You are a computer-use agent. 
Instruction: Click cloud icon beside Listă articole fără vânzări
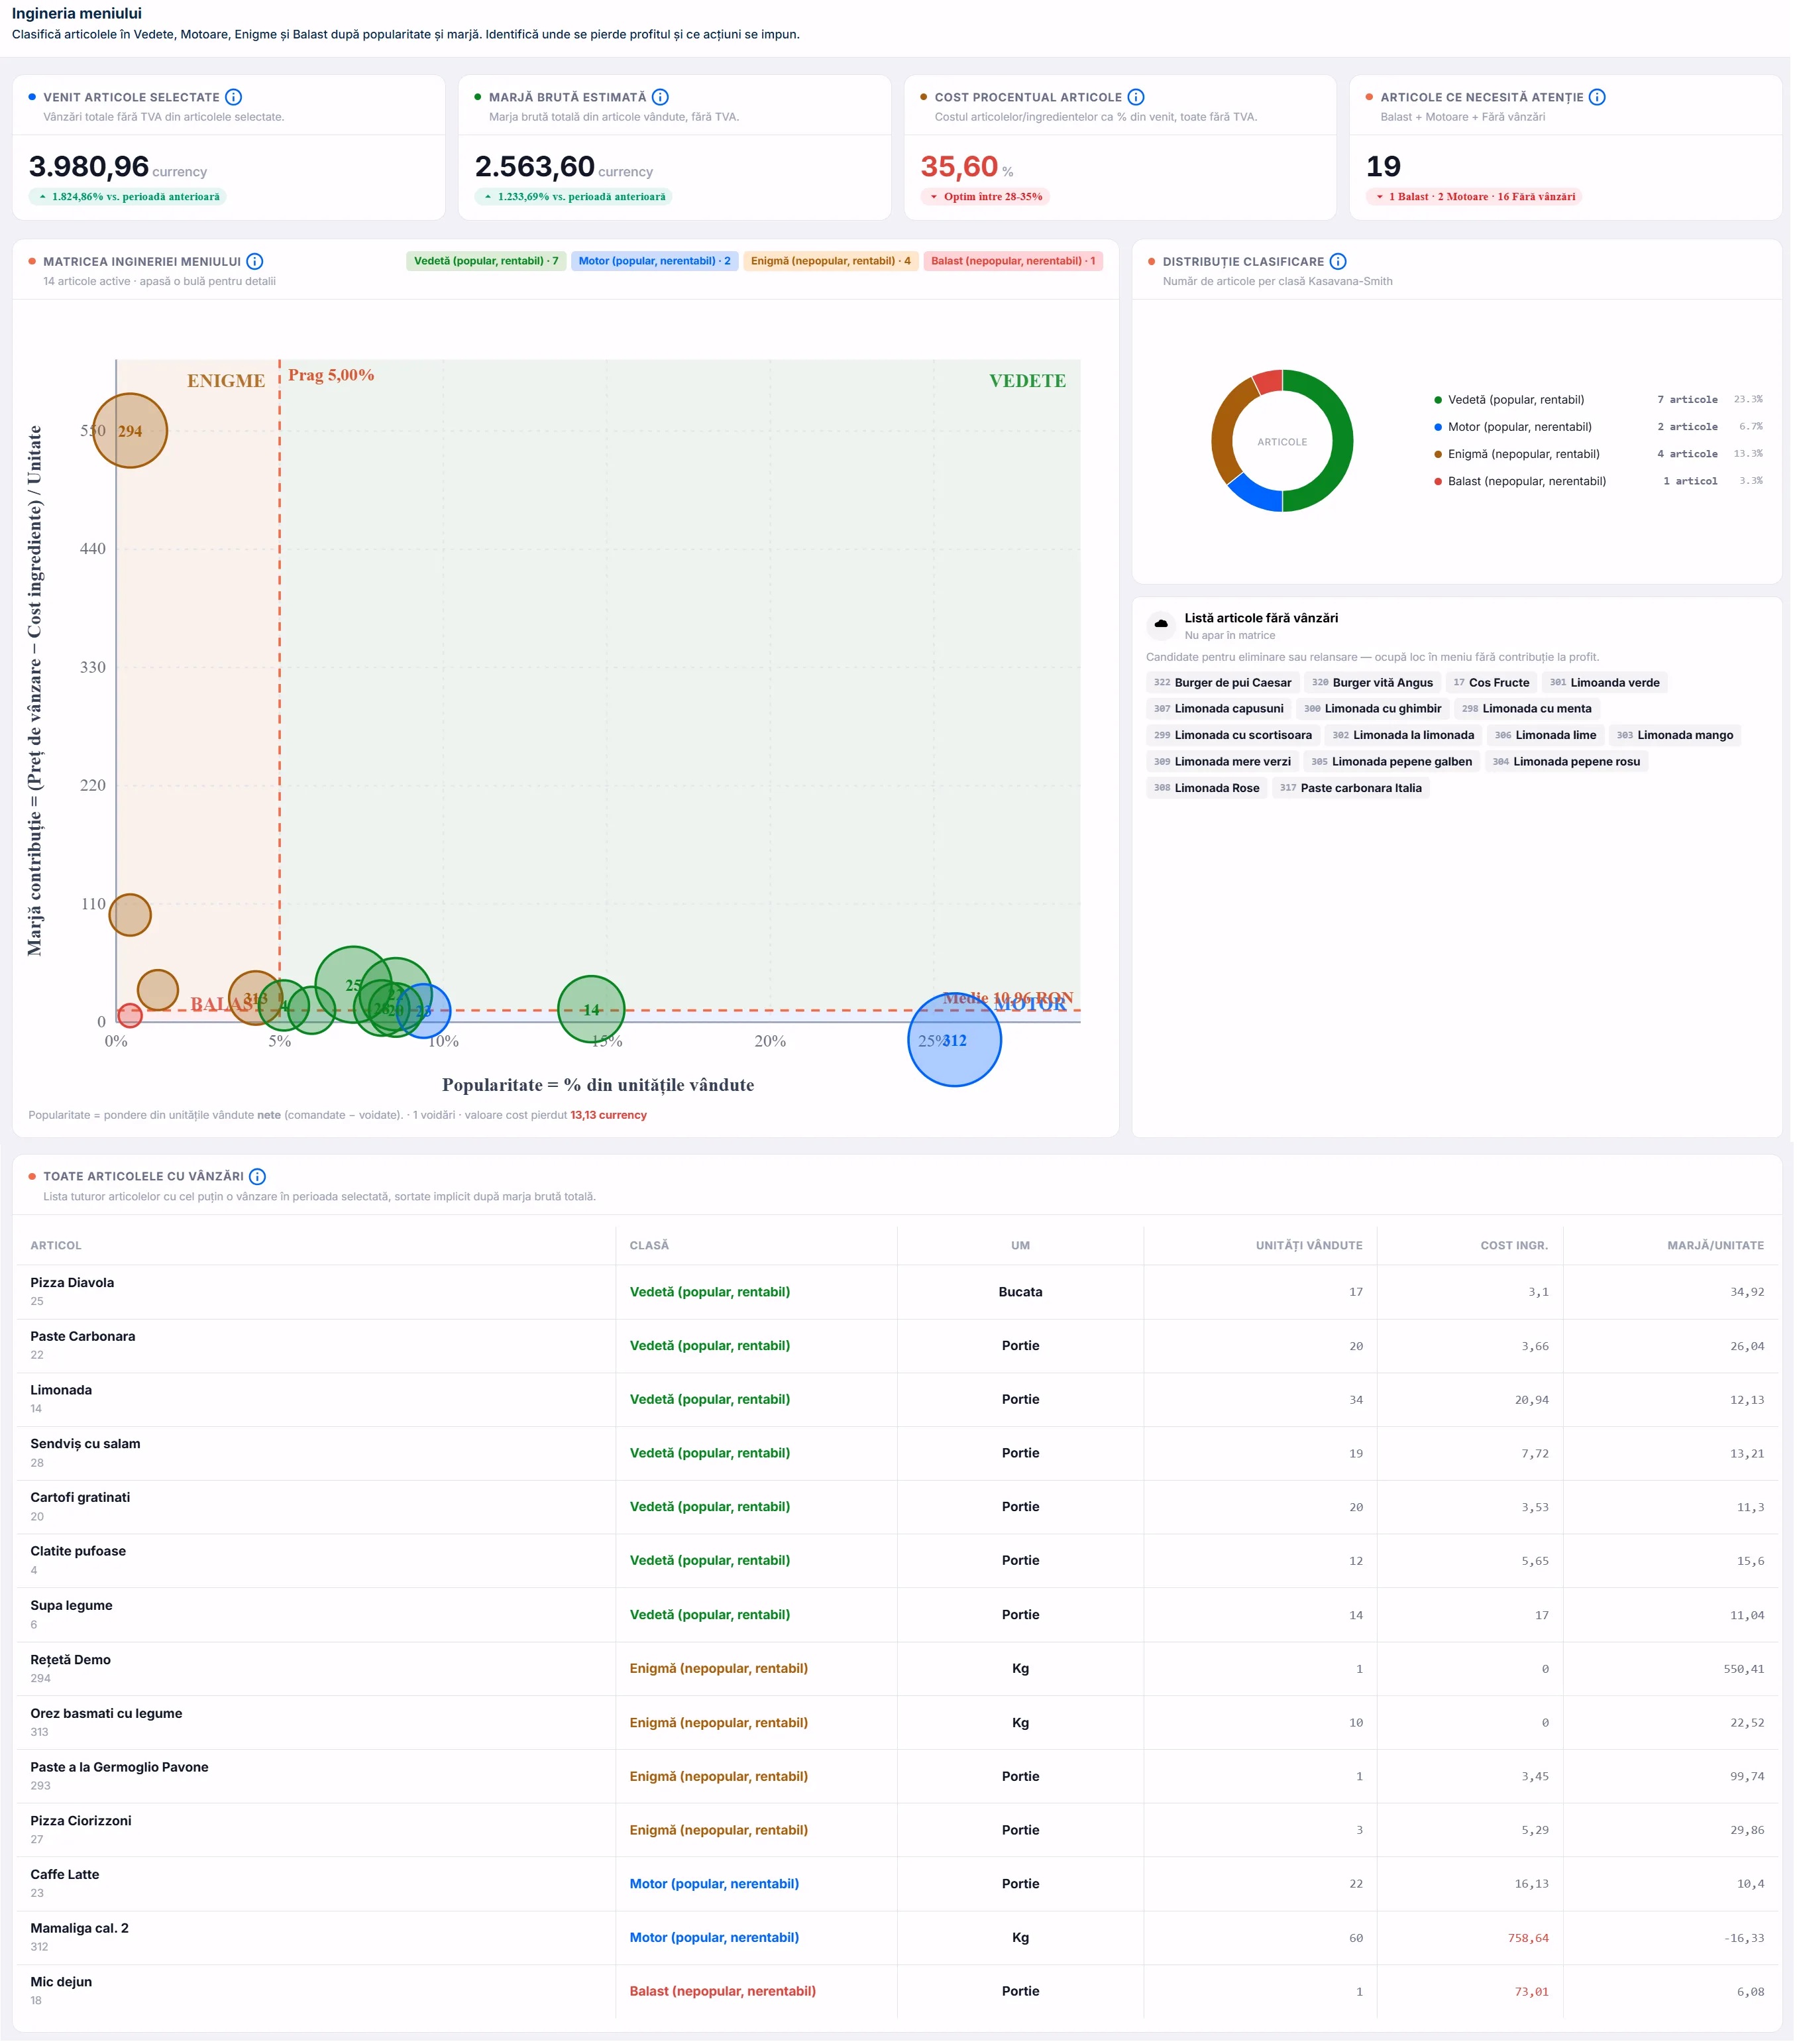[1161, 625]
